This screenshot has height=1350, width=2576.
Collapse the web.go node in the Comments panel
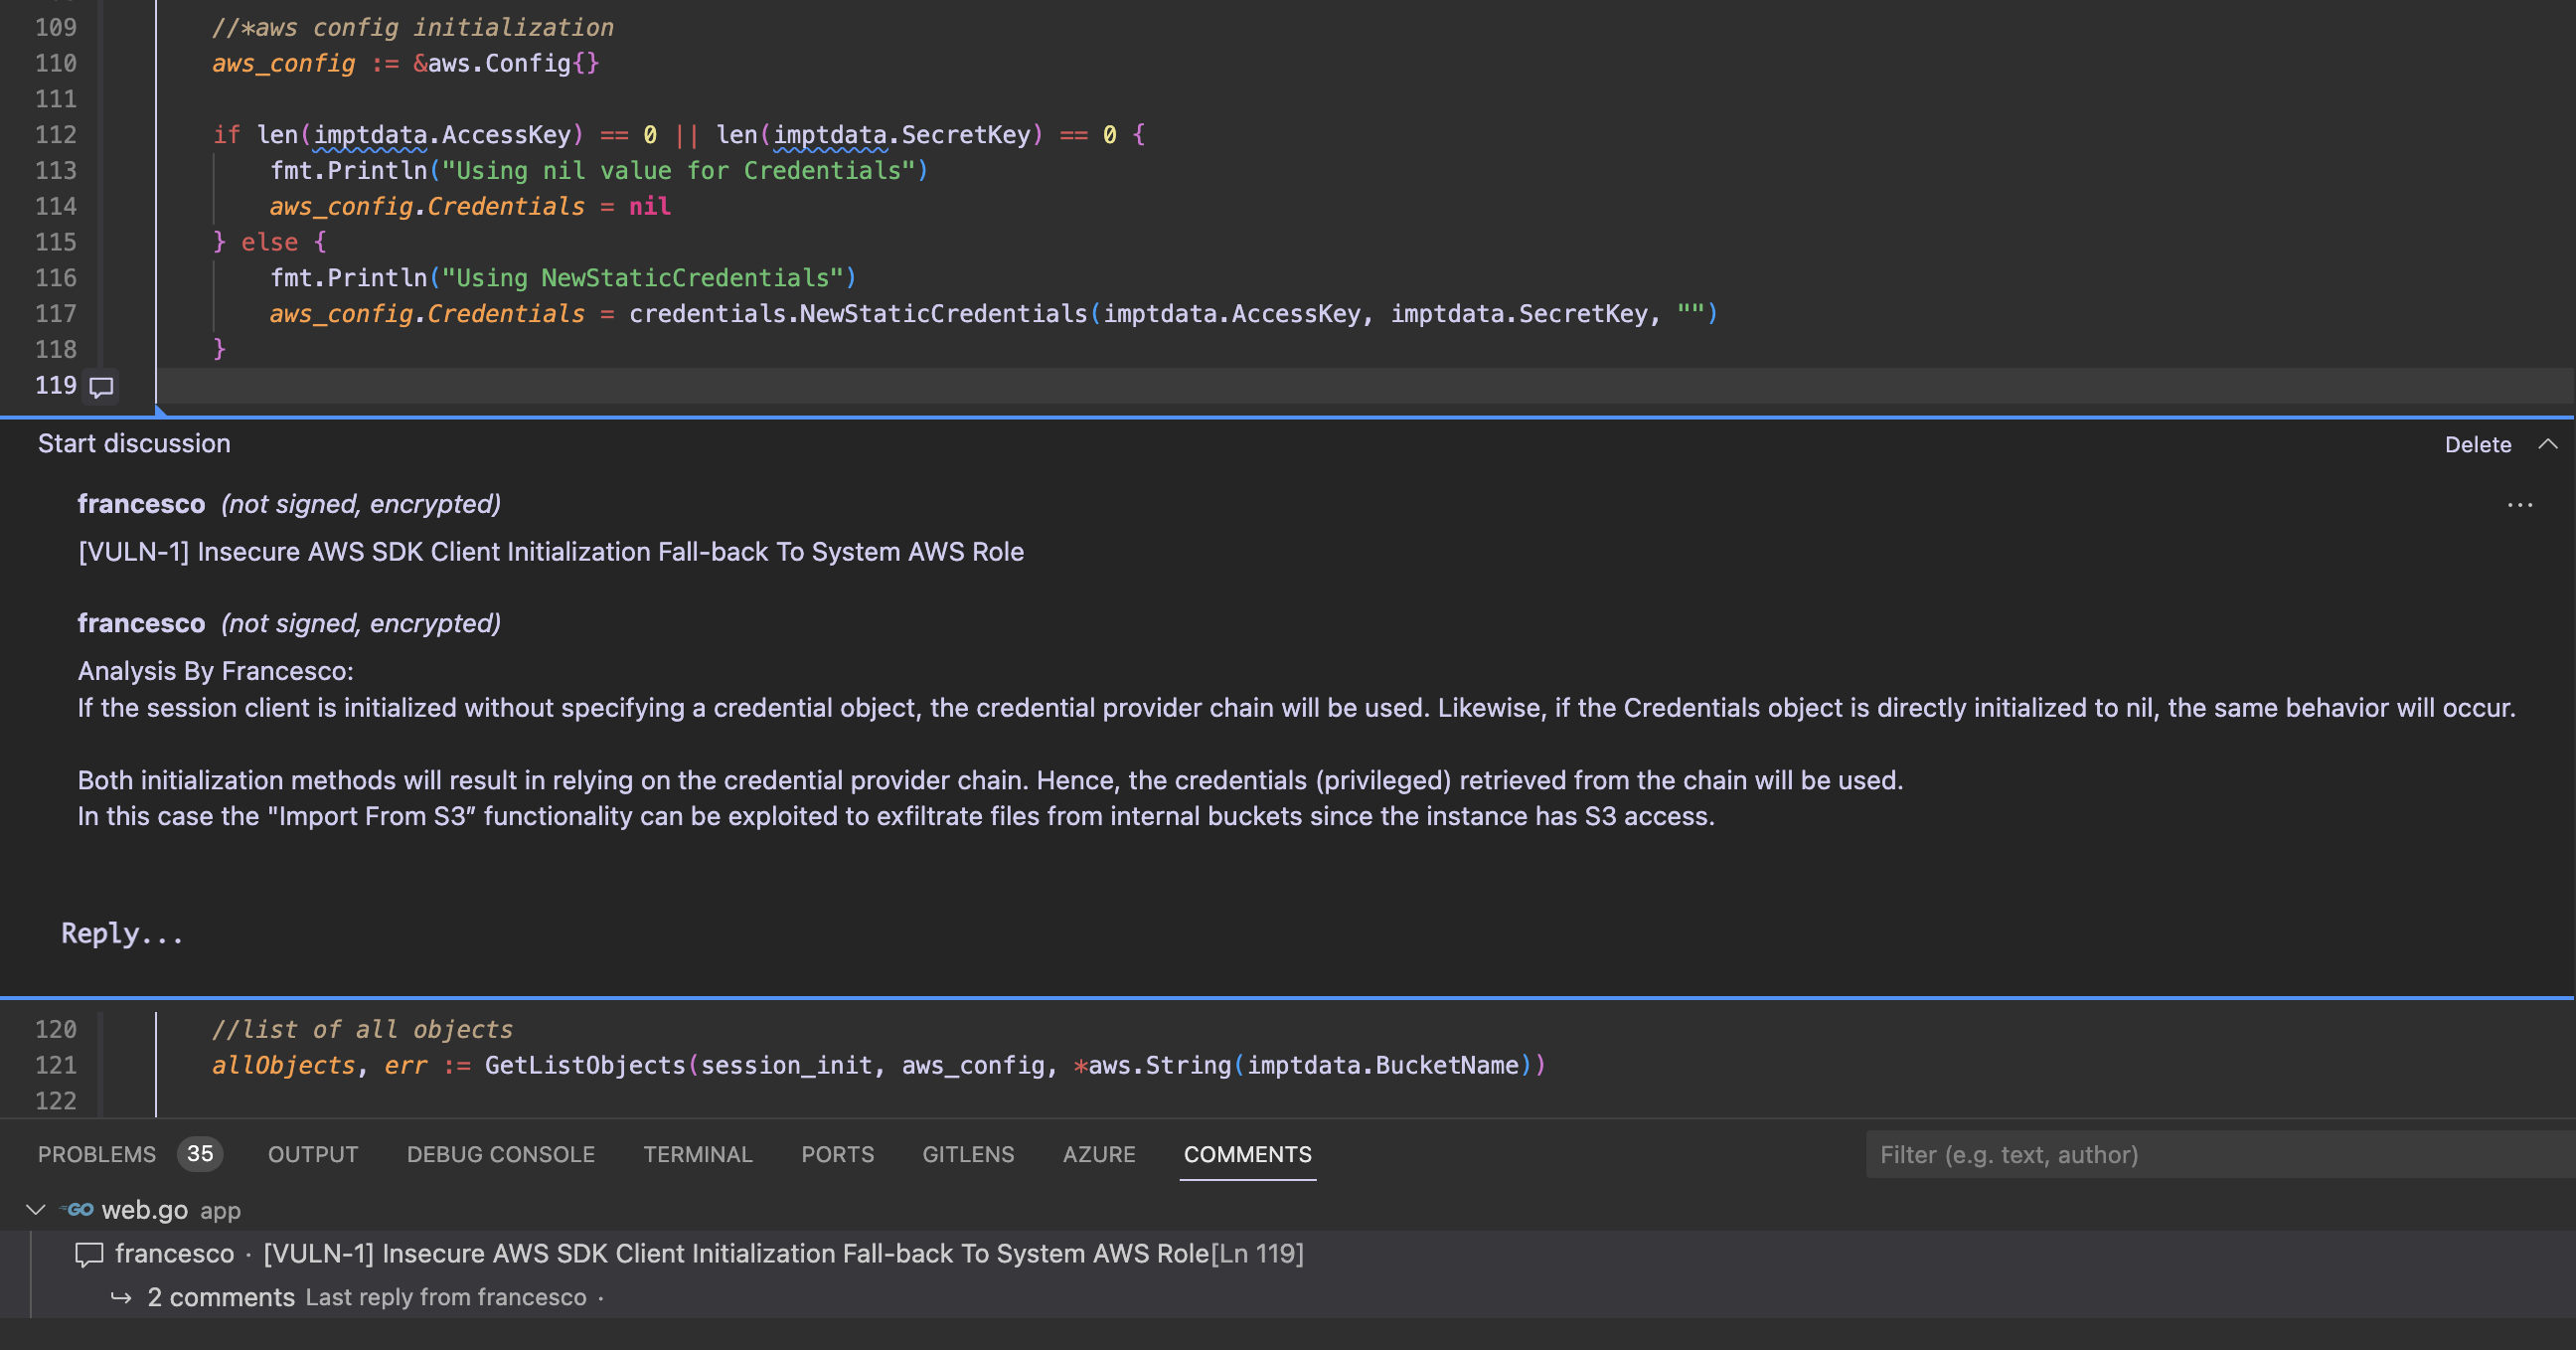[36, 1210]
